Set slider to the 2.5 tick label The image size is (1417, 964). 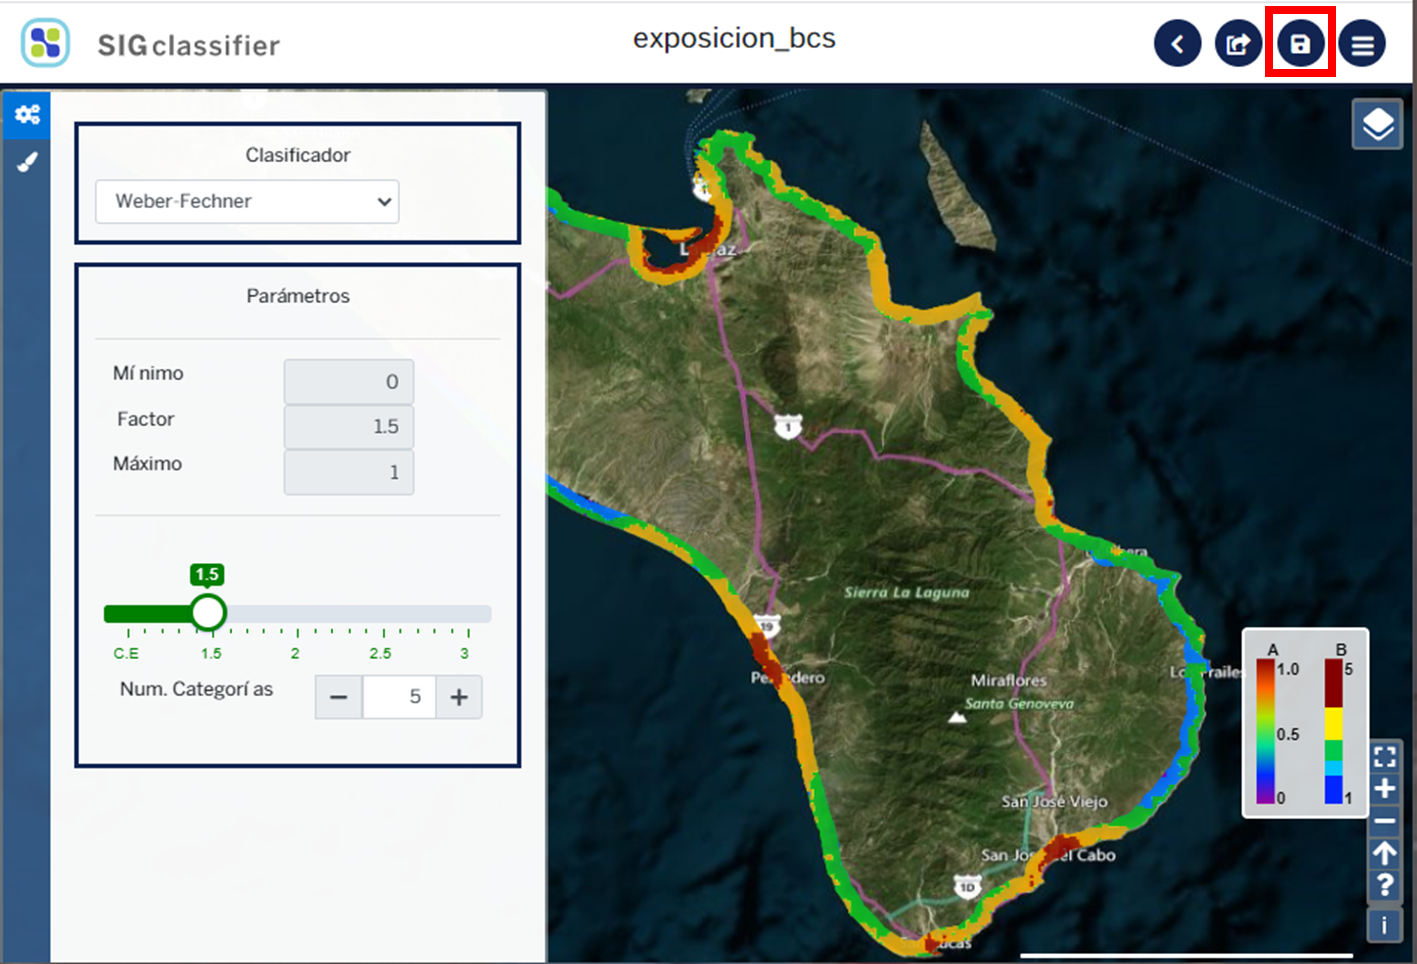[x=380, y=653]
